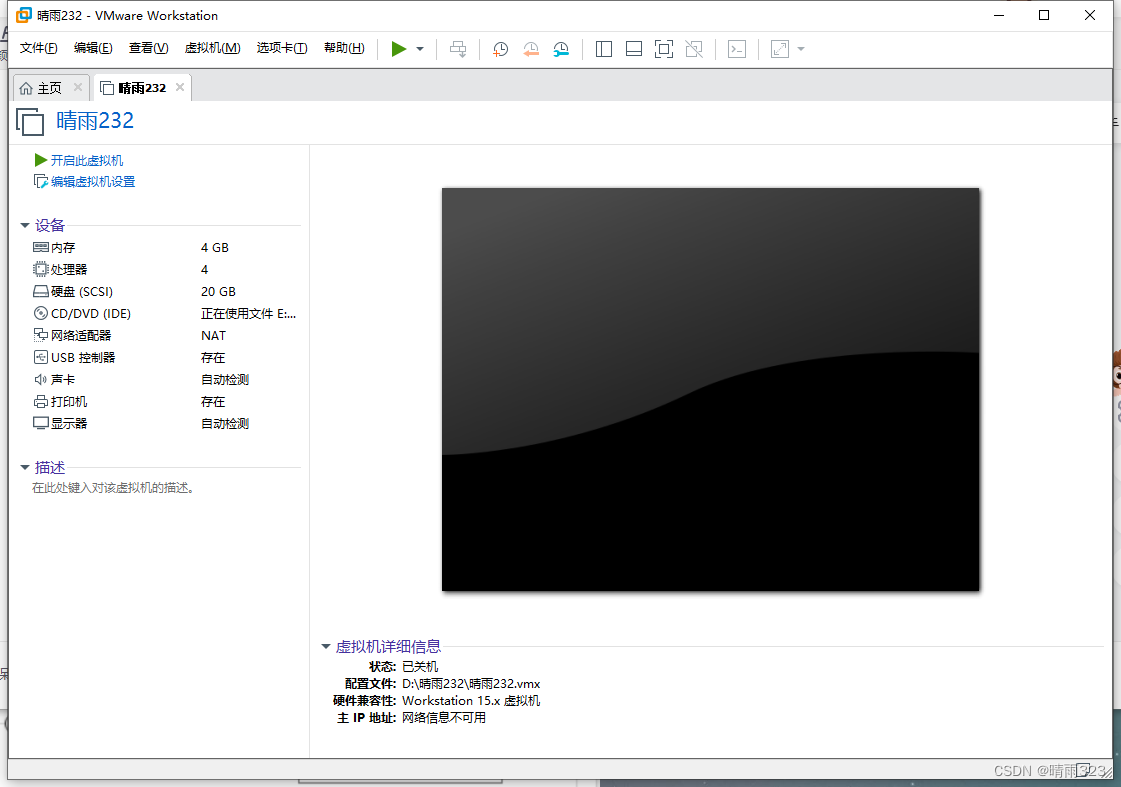1121x787 pixels.
Task: Toggle the thumbnail bar view icon
Action: pos(633,49)
